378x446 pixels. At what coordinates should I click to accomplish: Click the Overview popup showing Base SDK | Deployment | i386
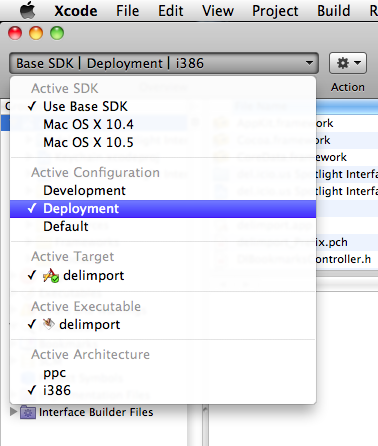pyautogui.click(x=164, y=63)
